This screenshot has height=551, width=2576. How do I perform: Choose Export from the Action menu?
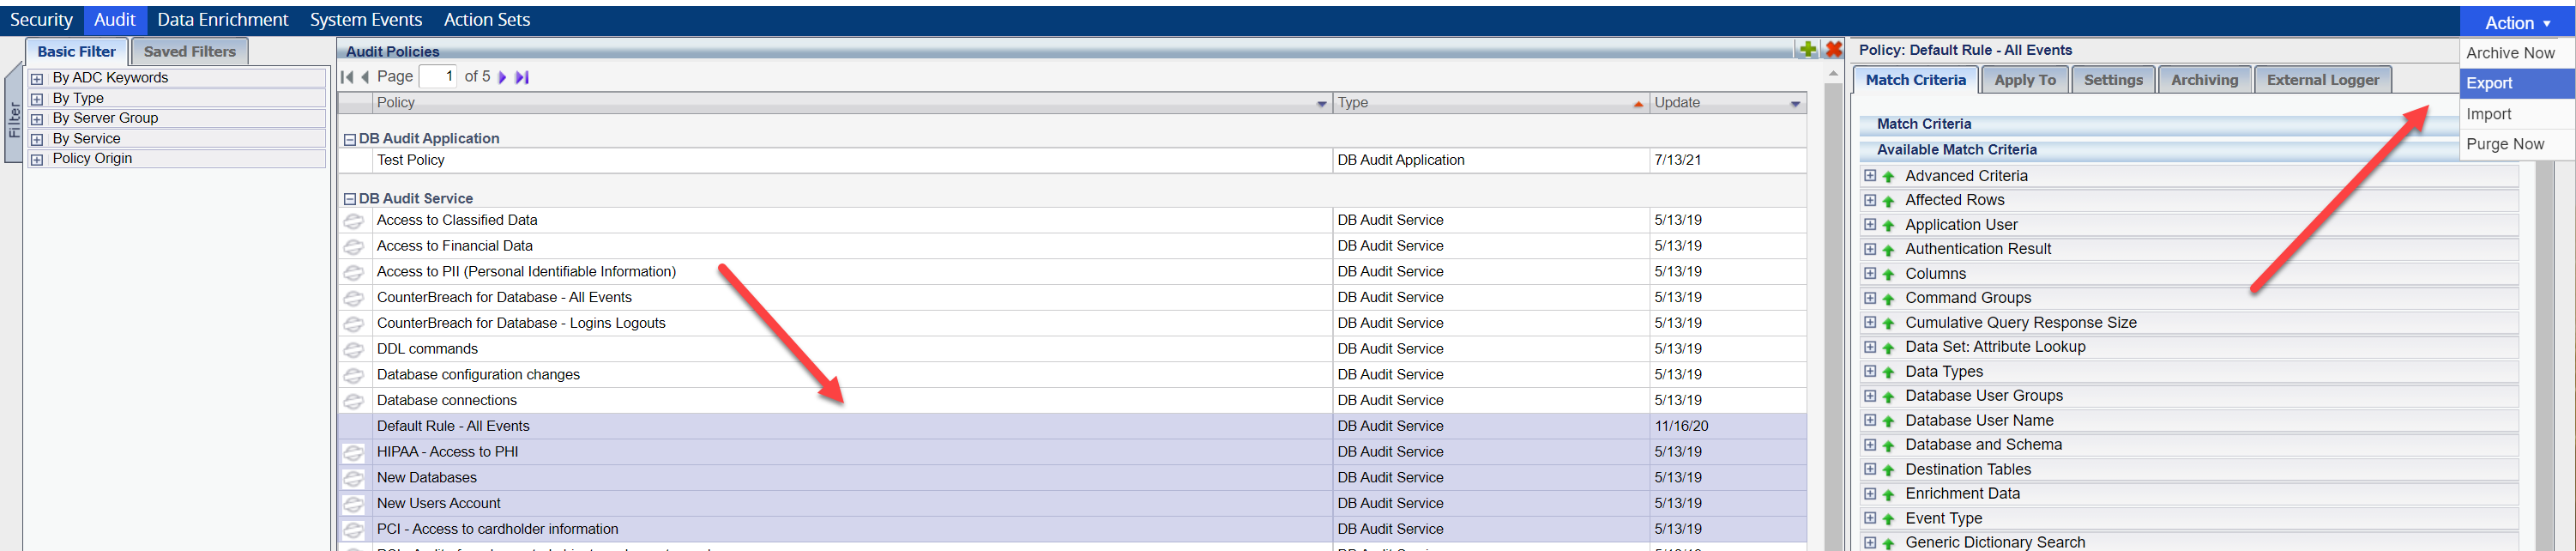(2517, 83)
